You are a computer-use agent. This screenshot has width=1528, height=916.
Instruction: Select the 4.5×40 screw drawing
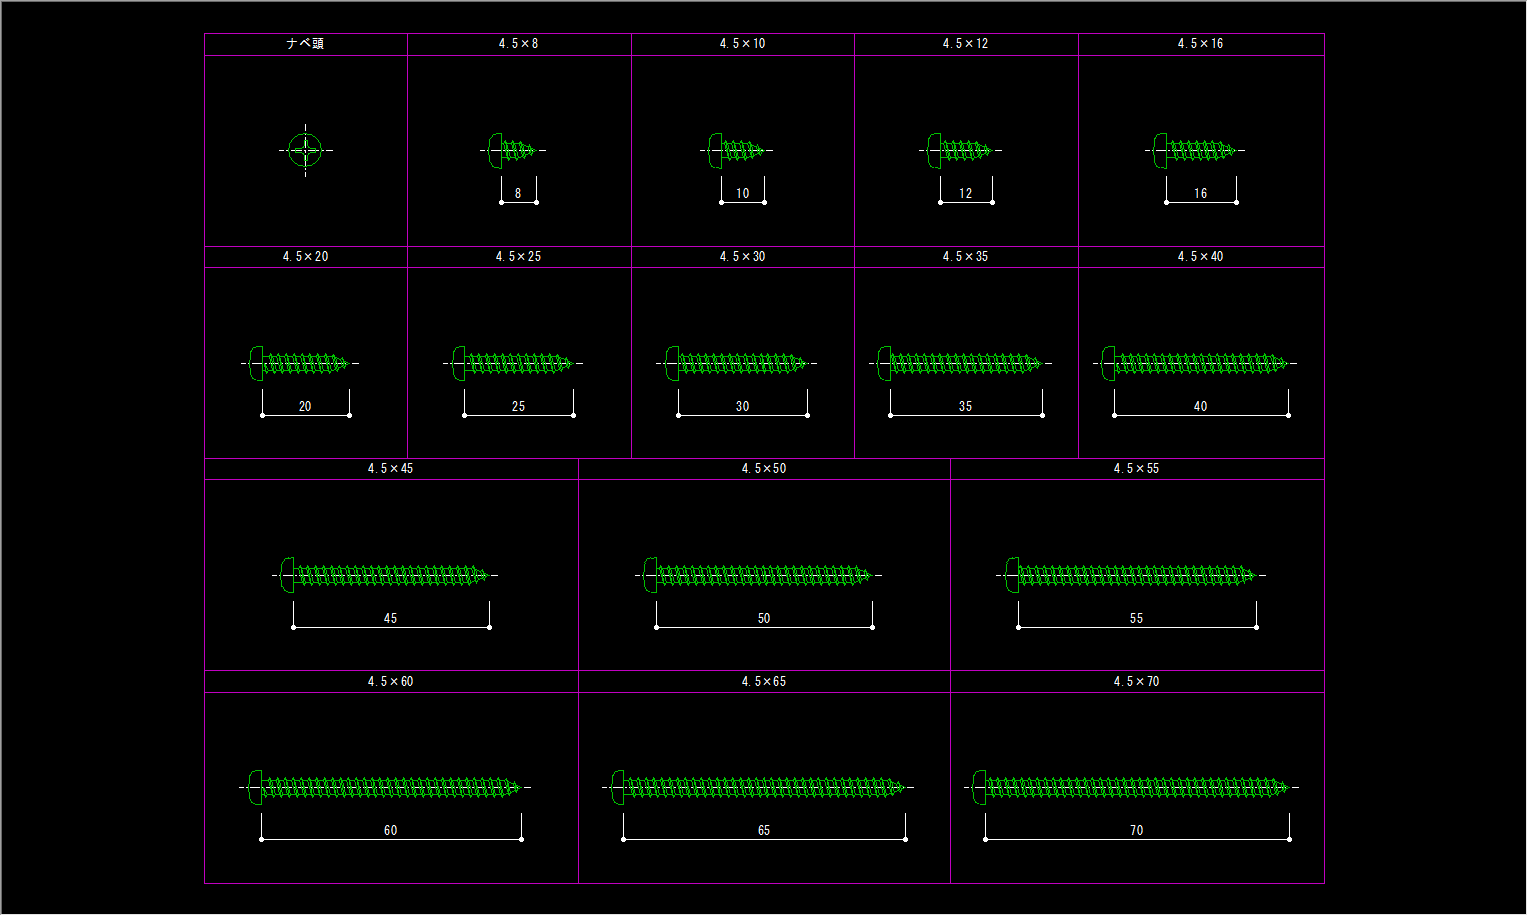pyautogui.click(x=1195, y=364)
